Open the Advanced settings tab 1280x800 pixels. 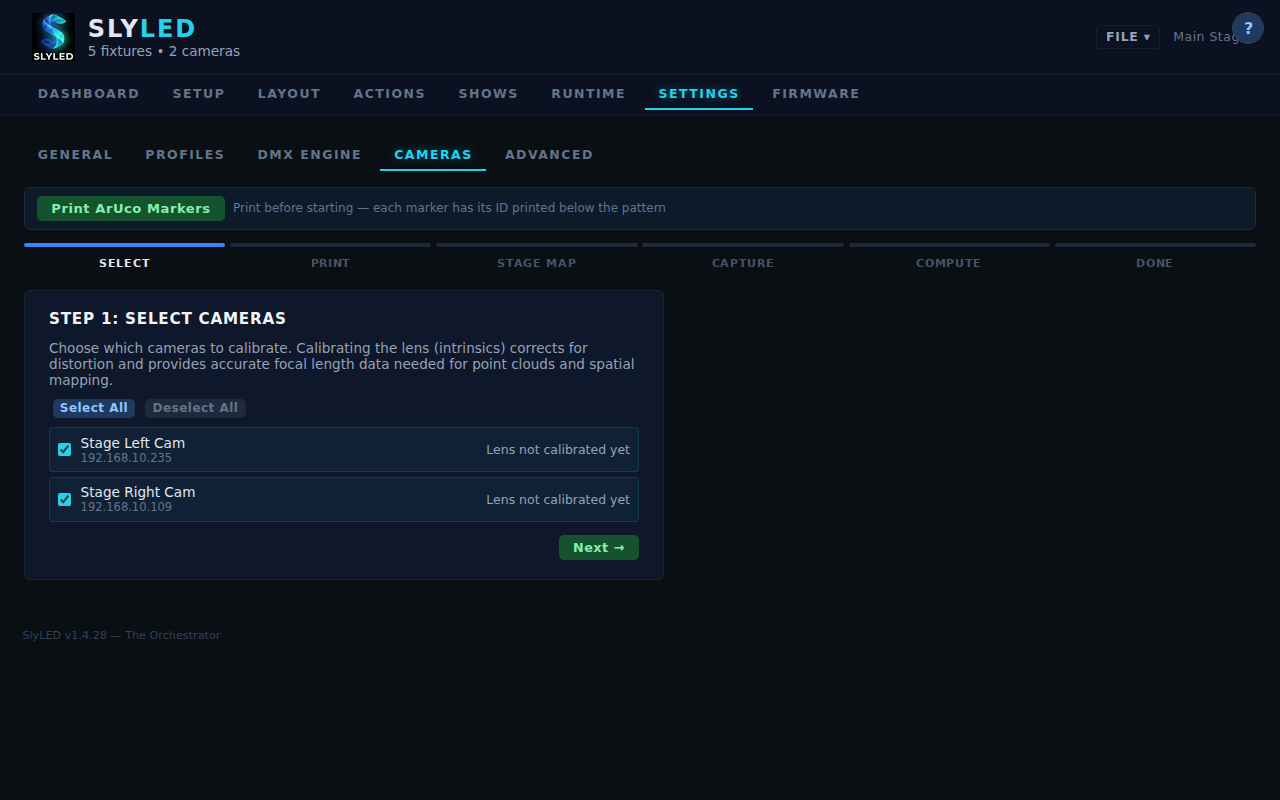pos(548,155)
